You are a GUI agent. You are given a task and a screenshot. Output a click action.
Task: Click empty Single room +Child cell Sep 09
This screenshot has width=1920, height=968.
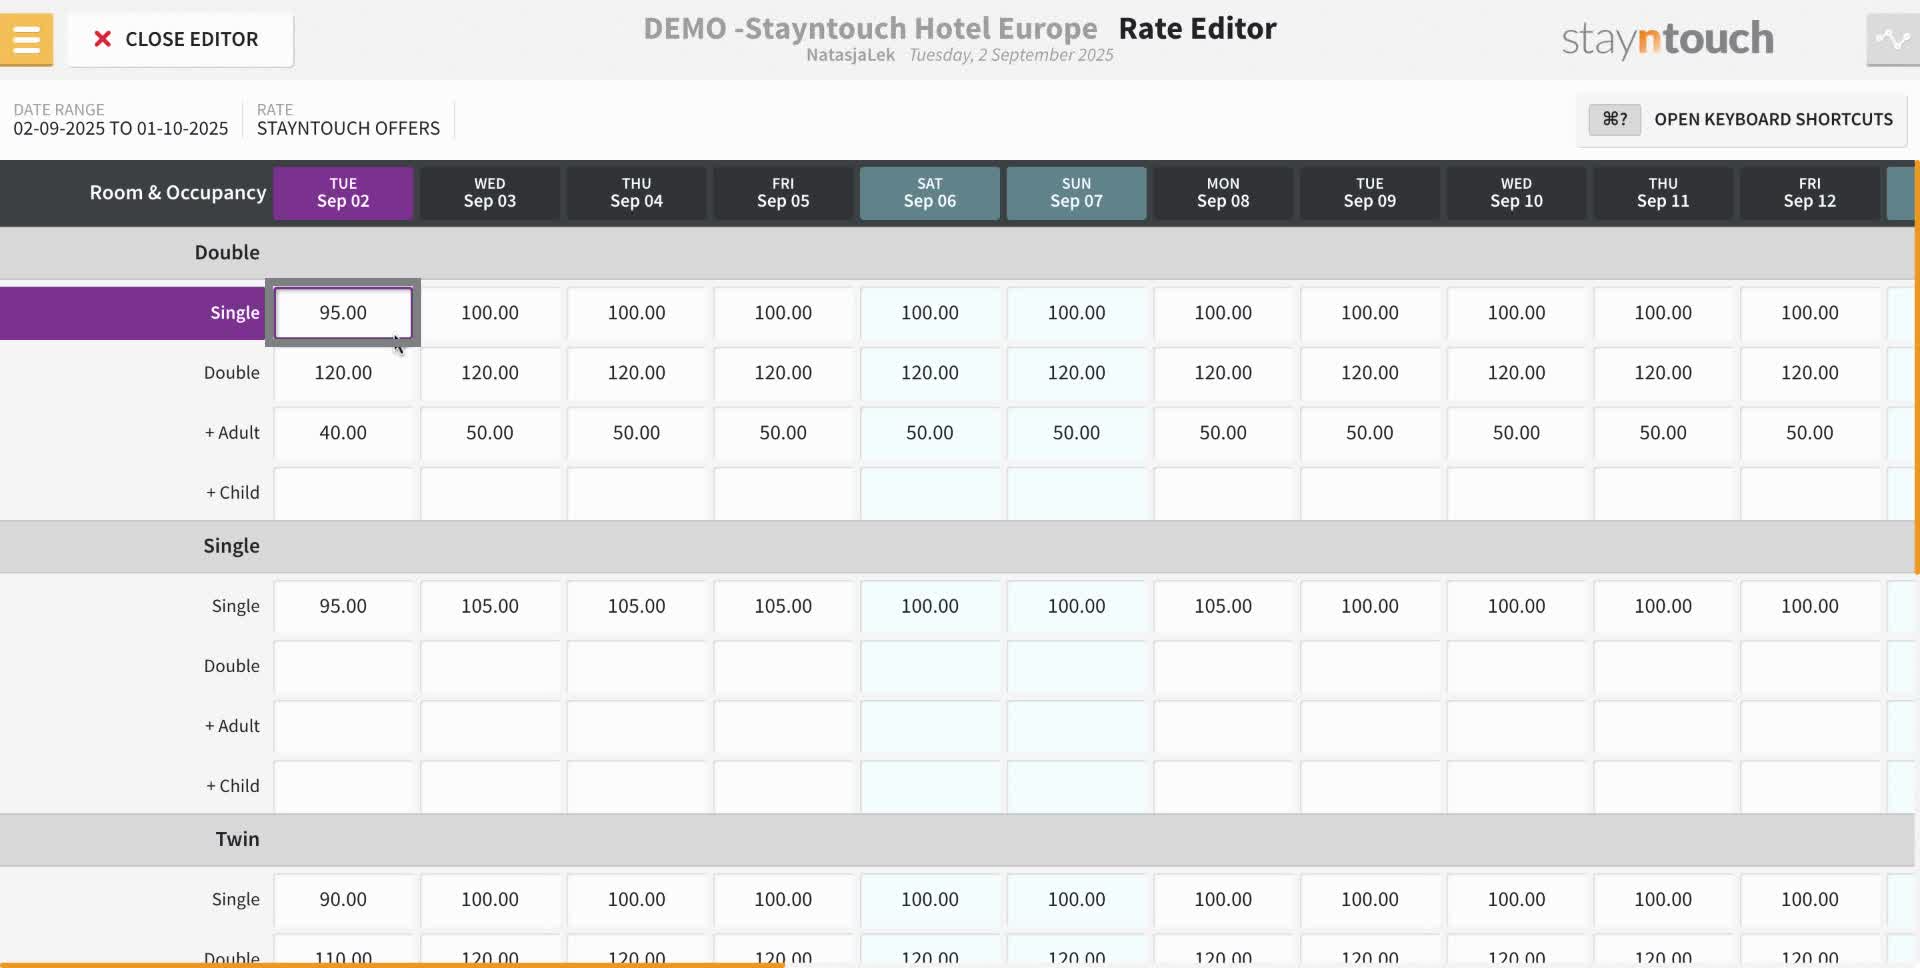pyautogui.click(x=1370, y=786)
